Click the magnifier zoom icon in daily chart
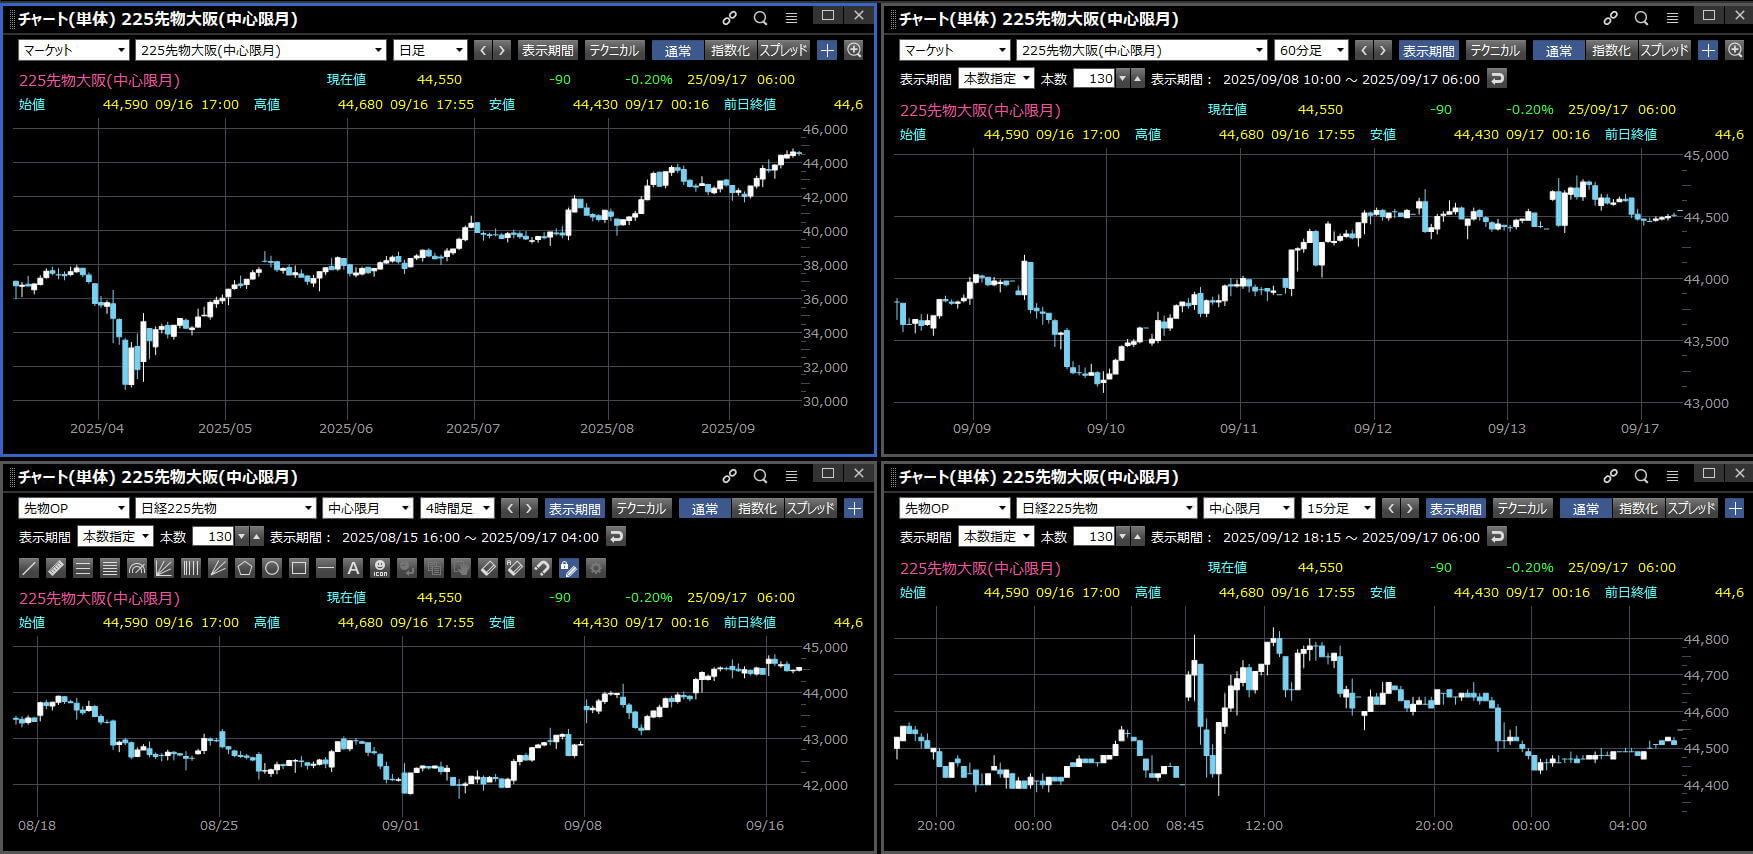This screenshot has height=854, width=1753. coord(854,50)
